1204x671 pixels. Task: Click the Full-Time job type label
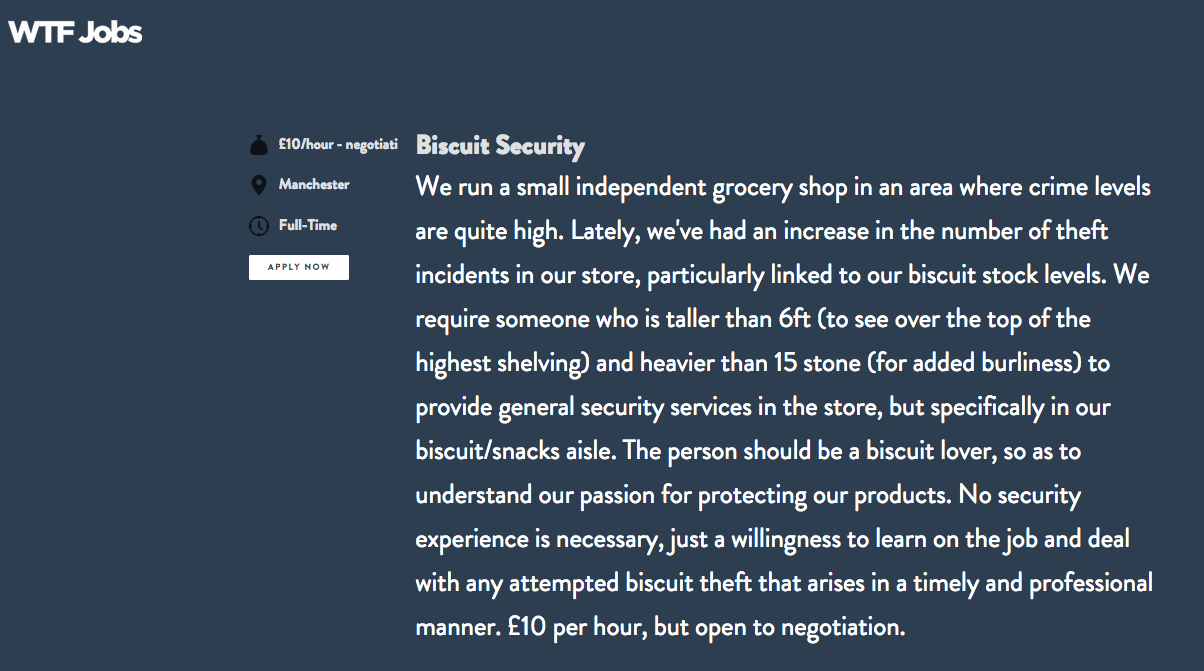pos(308,225)
